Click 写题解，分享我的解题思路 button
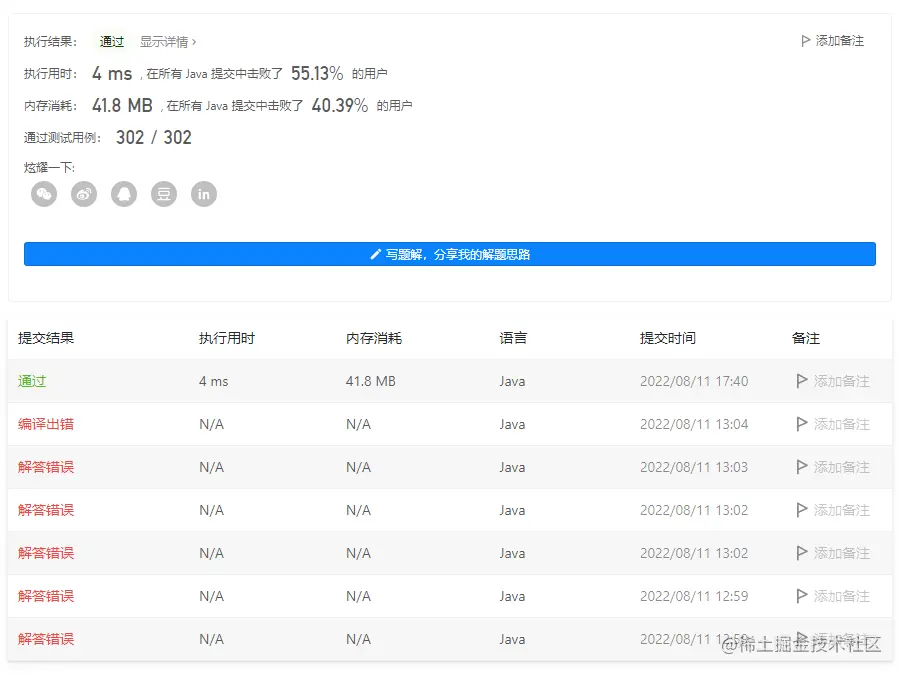Viewport: 902px width, 675px height. coord(450,254)
